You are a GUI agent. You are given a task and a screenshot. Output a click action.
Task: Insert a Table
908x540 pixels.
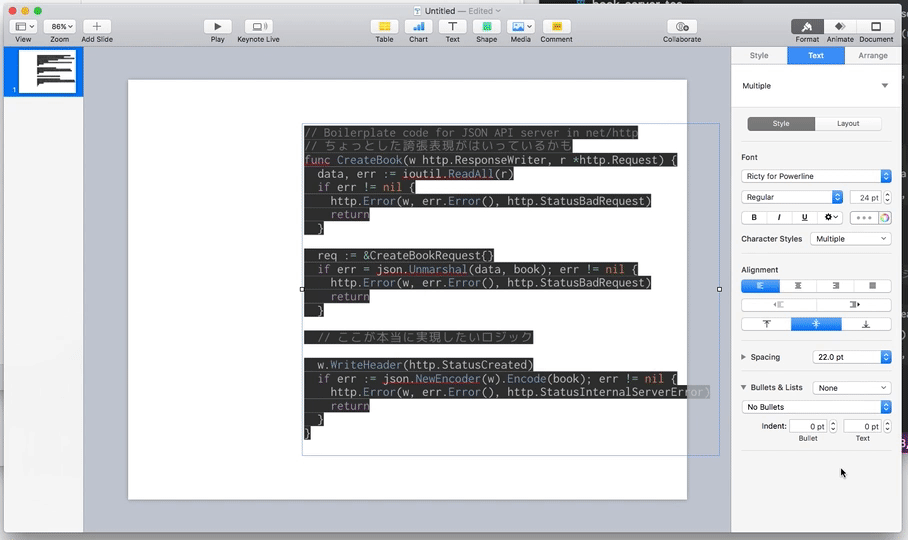point(384,26)
